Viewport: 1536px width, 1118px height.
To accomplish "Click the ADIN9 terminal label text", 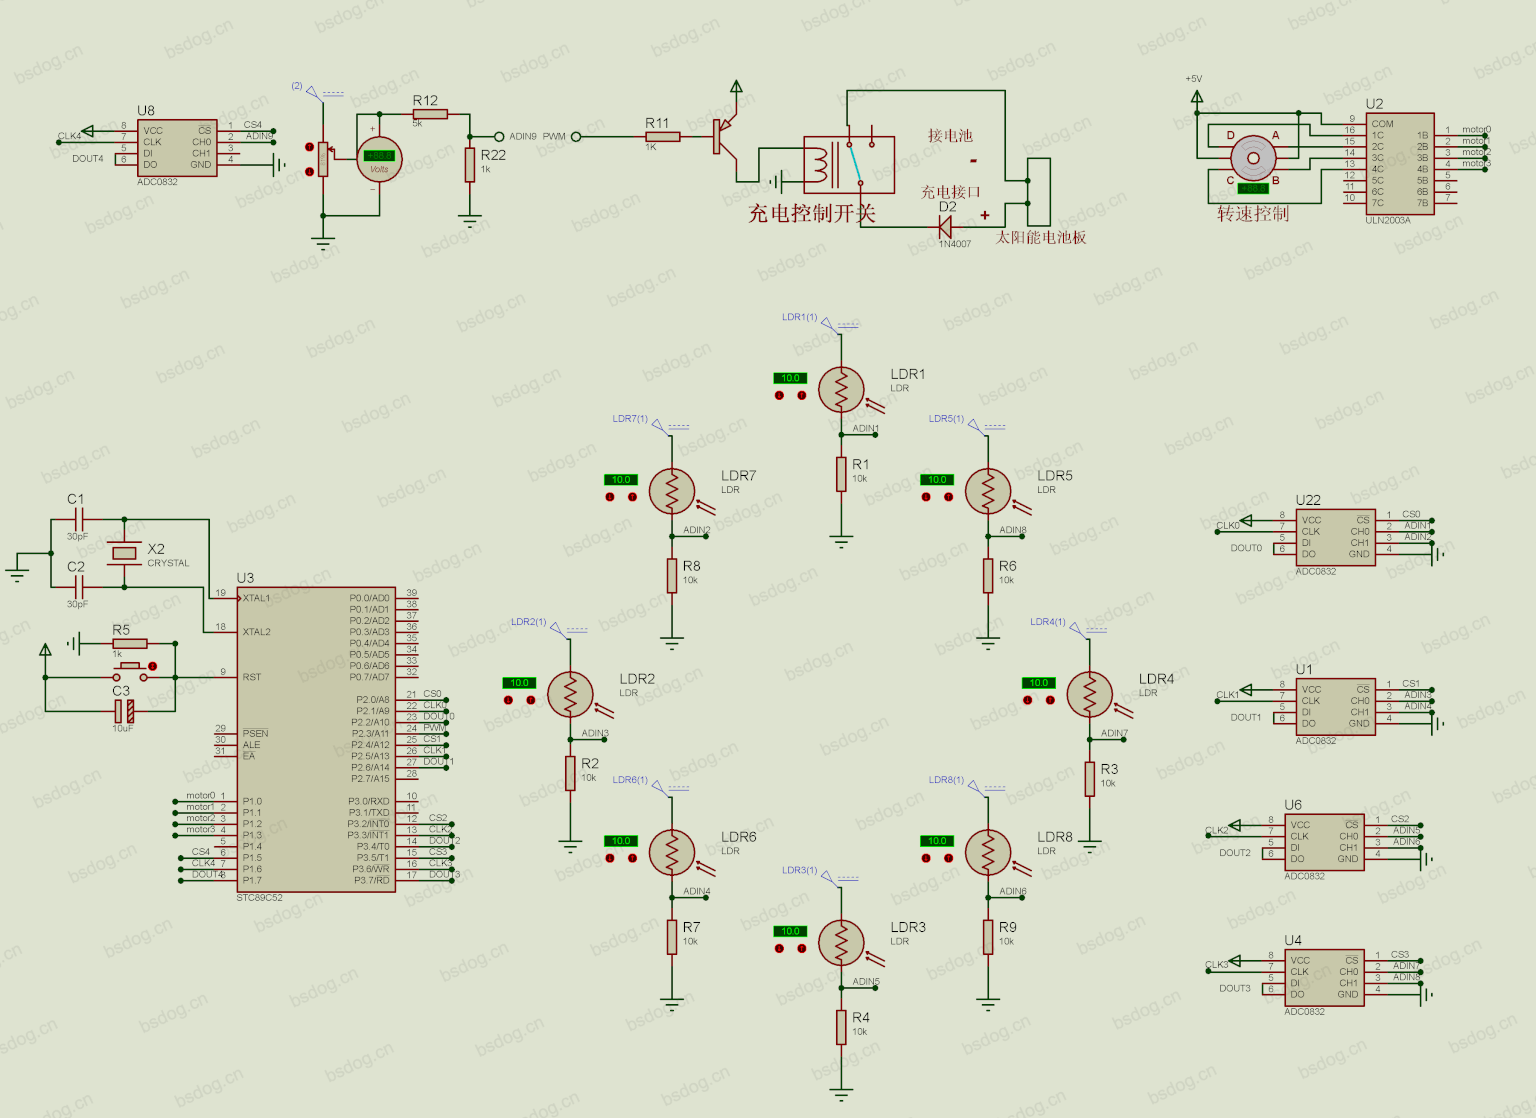I will click(523, 136).
